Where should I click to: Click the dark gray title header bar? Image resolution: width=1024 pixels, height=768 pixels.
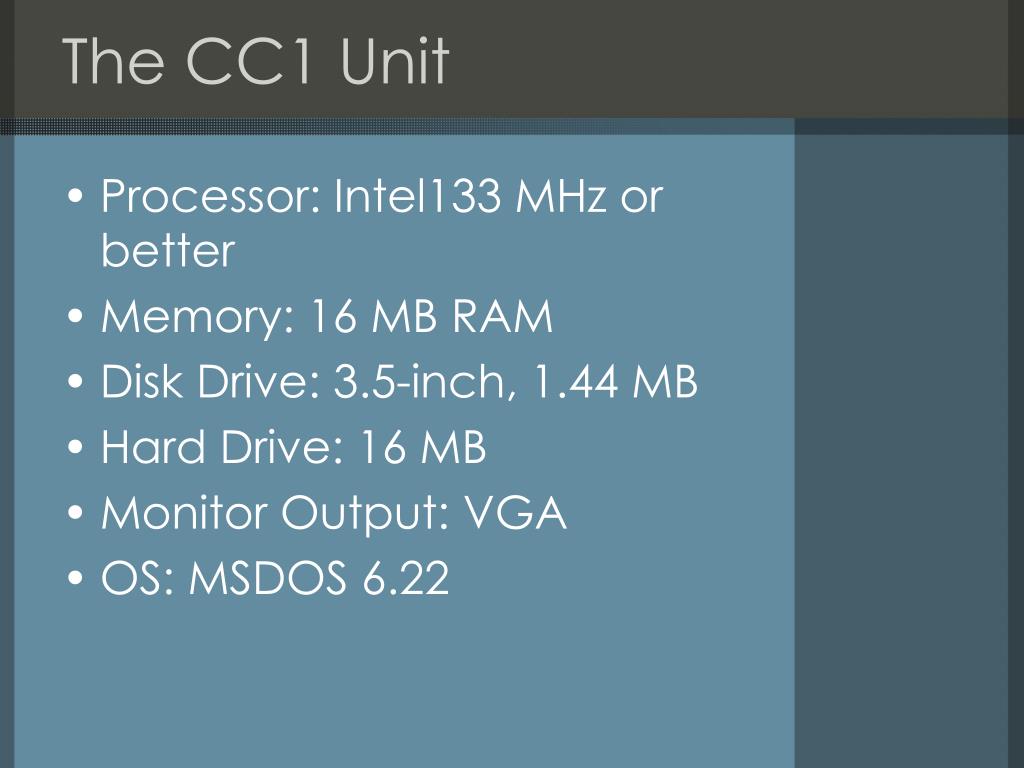tap(512, 59)
